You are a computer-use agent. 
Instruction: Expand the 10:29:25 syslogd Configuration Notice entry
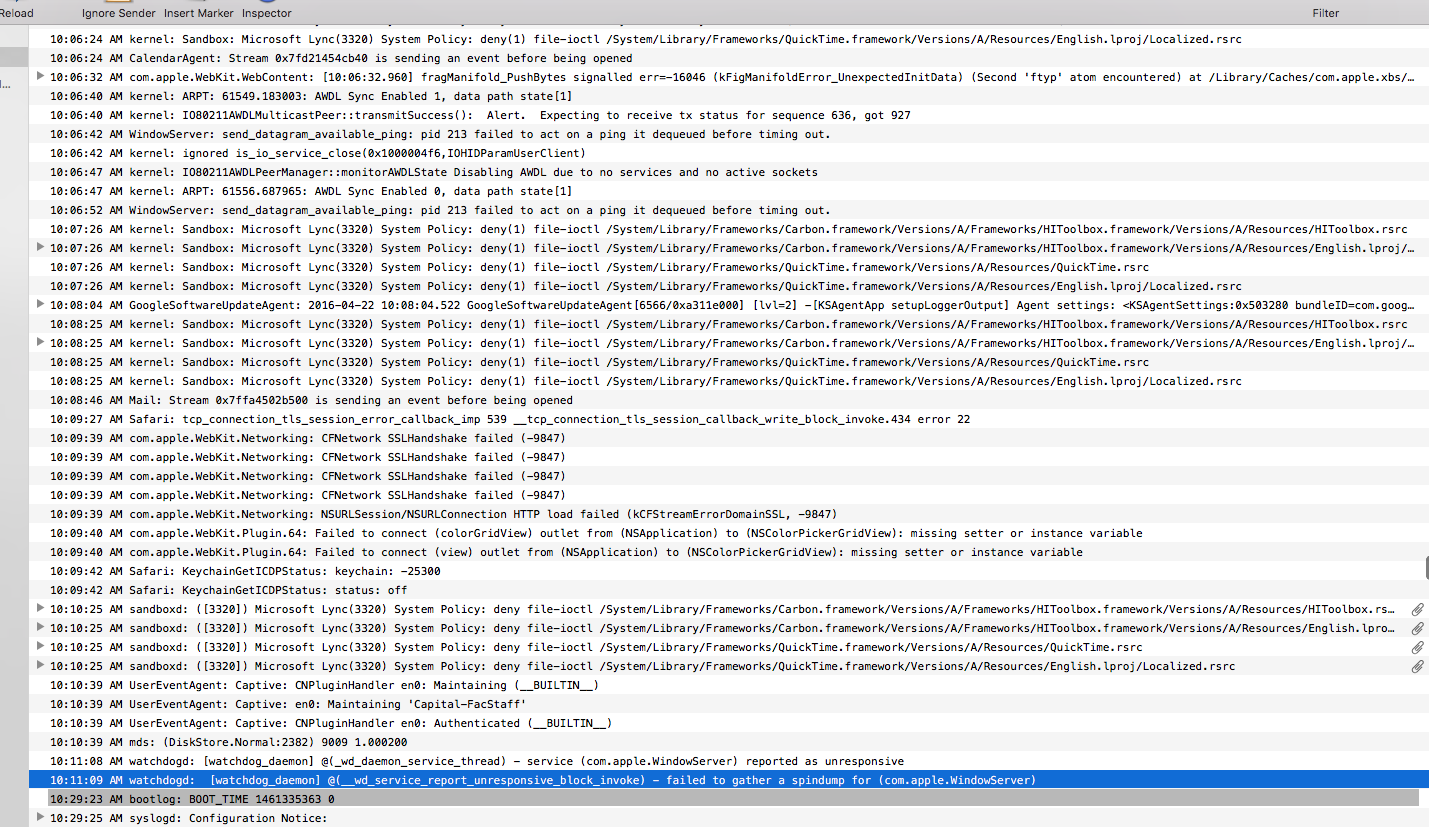(x=40, y=817)
